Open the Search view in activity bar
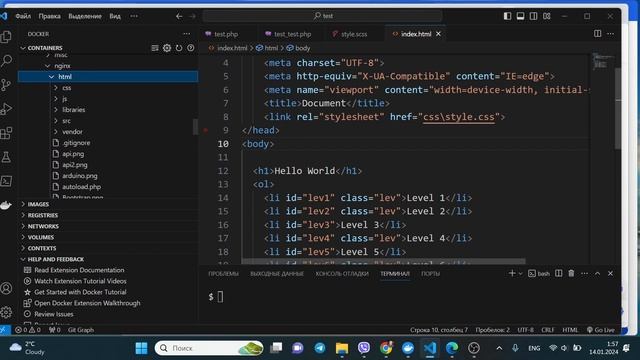 point(6,61)
